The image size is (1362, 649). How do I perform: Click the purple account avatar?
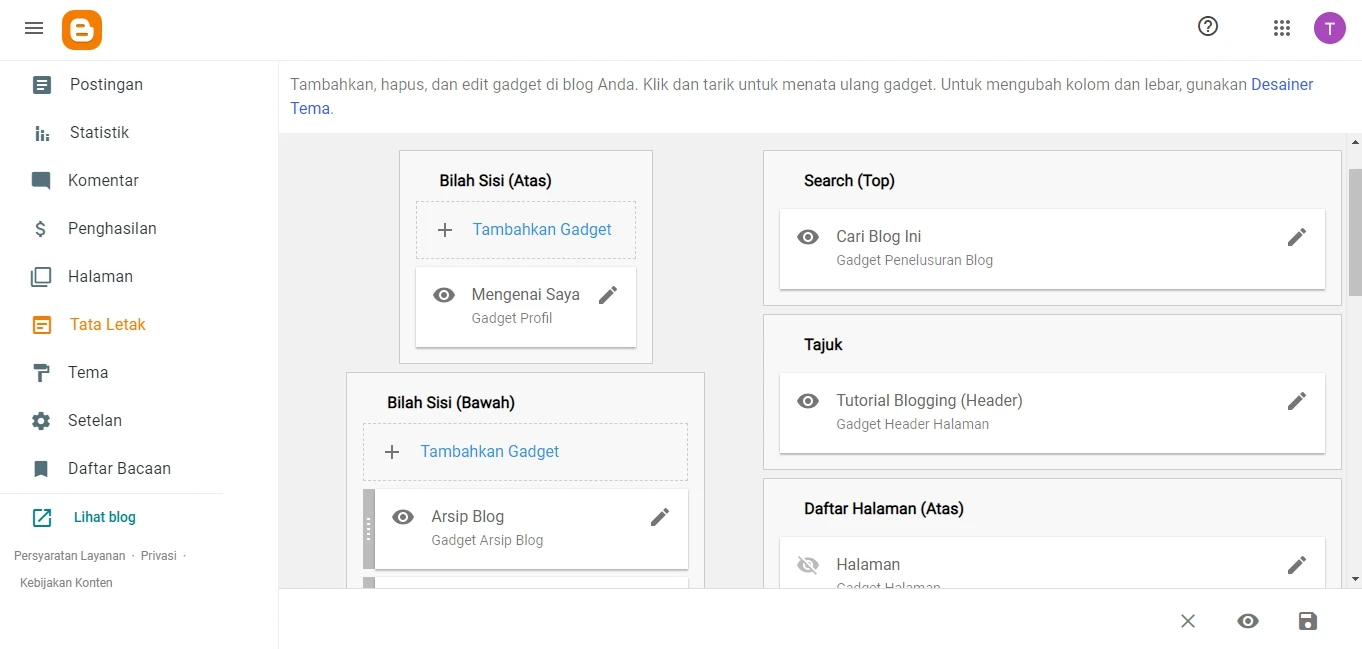point(1329,28)
